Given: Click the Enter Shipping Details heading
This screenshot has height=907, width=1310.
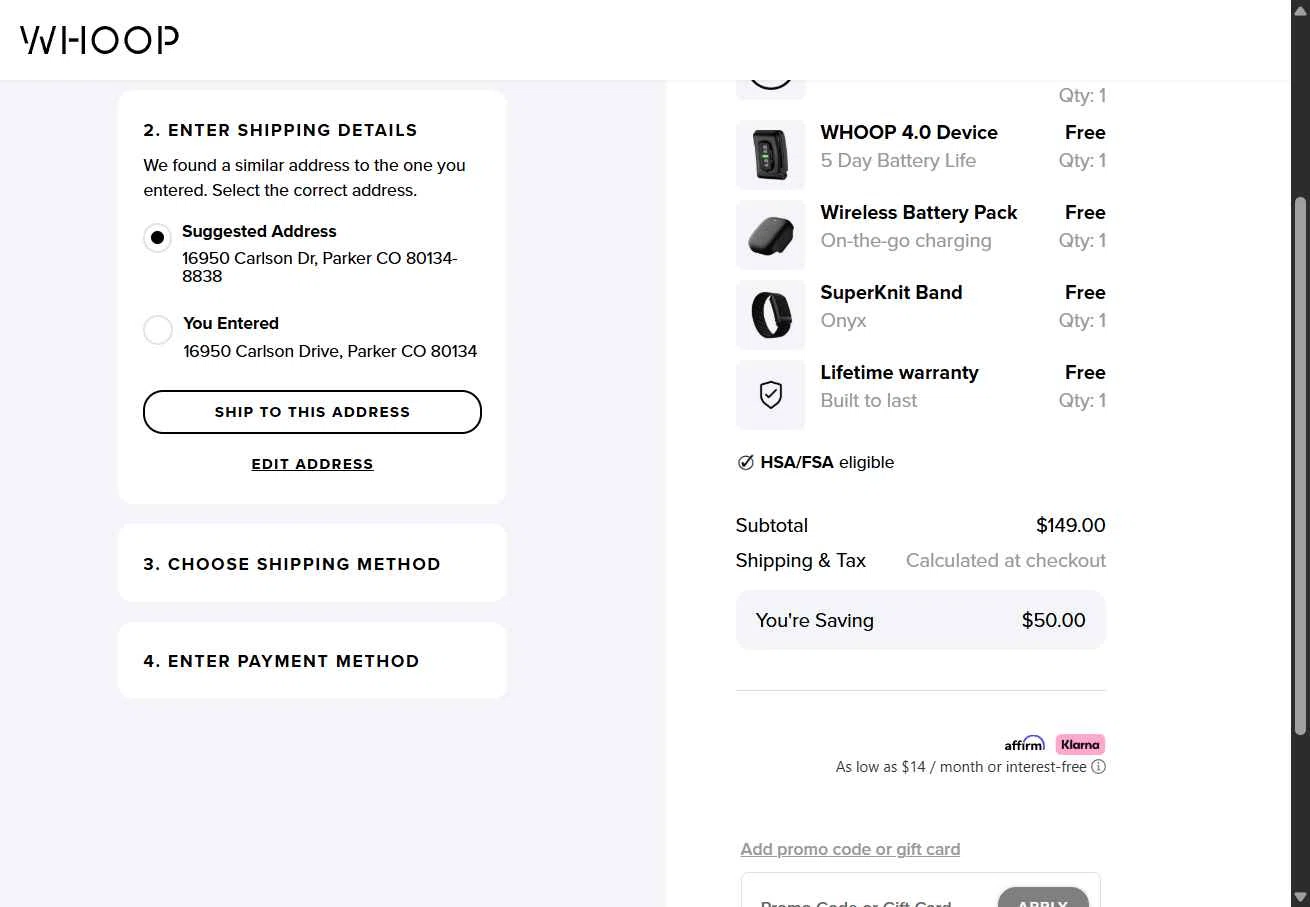Looking at the screenshot, I should click(x=280, y=130).
